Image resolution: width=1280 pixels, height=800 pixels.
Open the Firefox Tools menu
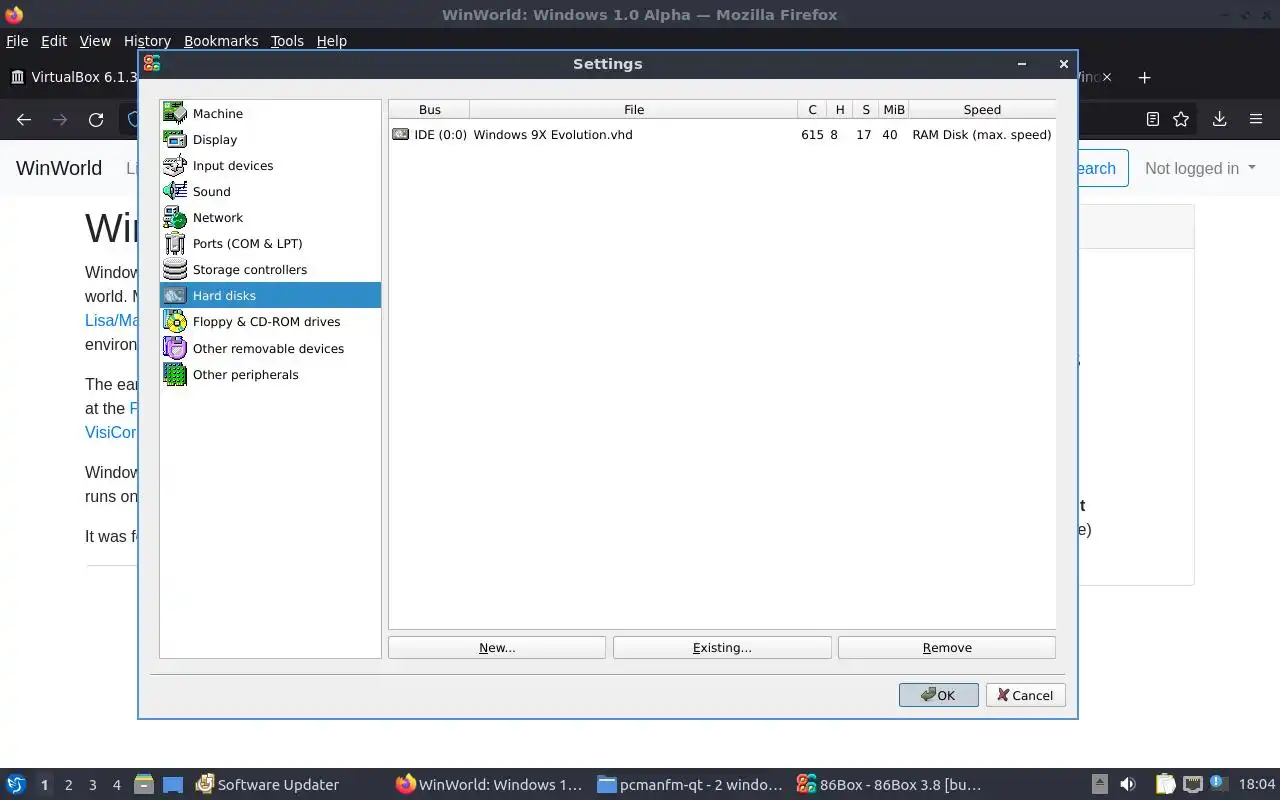coord(287,41)
